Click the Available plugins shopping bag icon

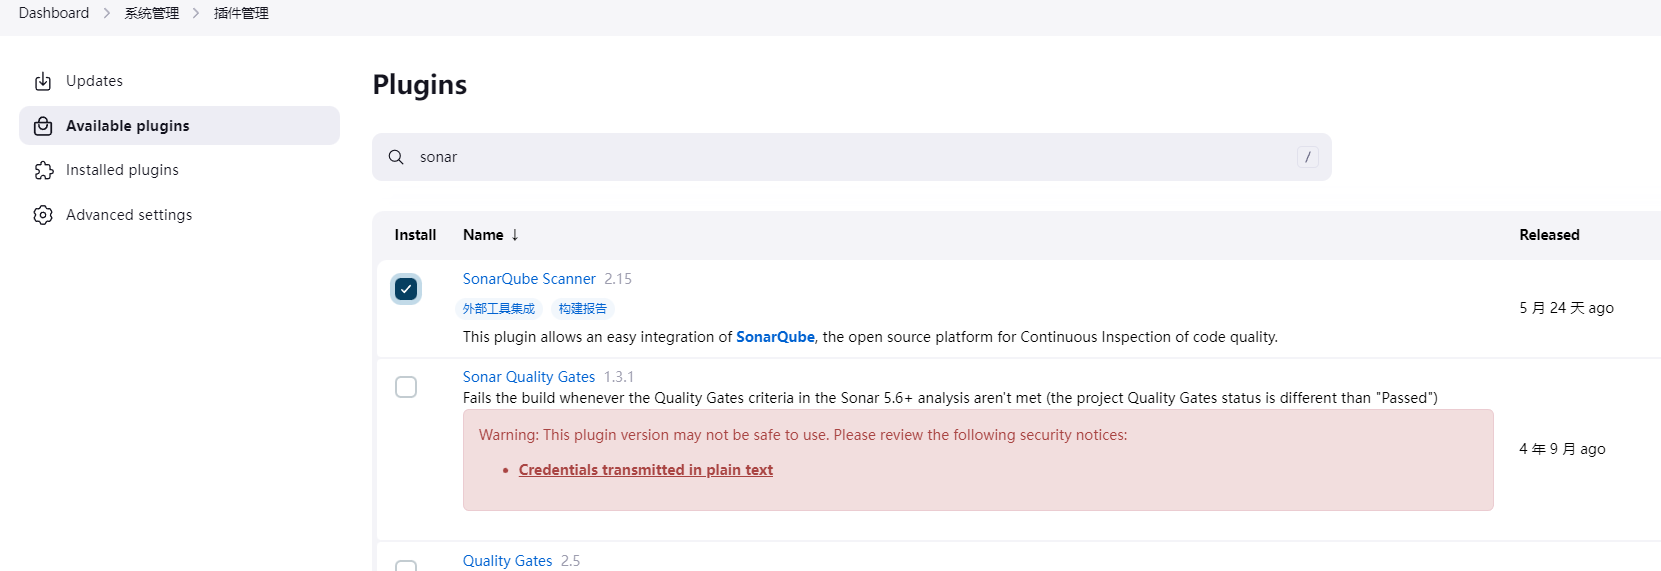[x=43, y=126]
